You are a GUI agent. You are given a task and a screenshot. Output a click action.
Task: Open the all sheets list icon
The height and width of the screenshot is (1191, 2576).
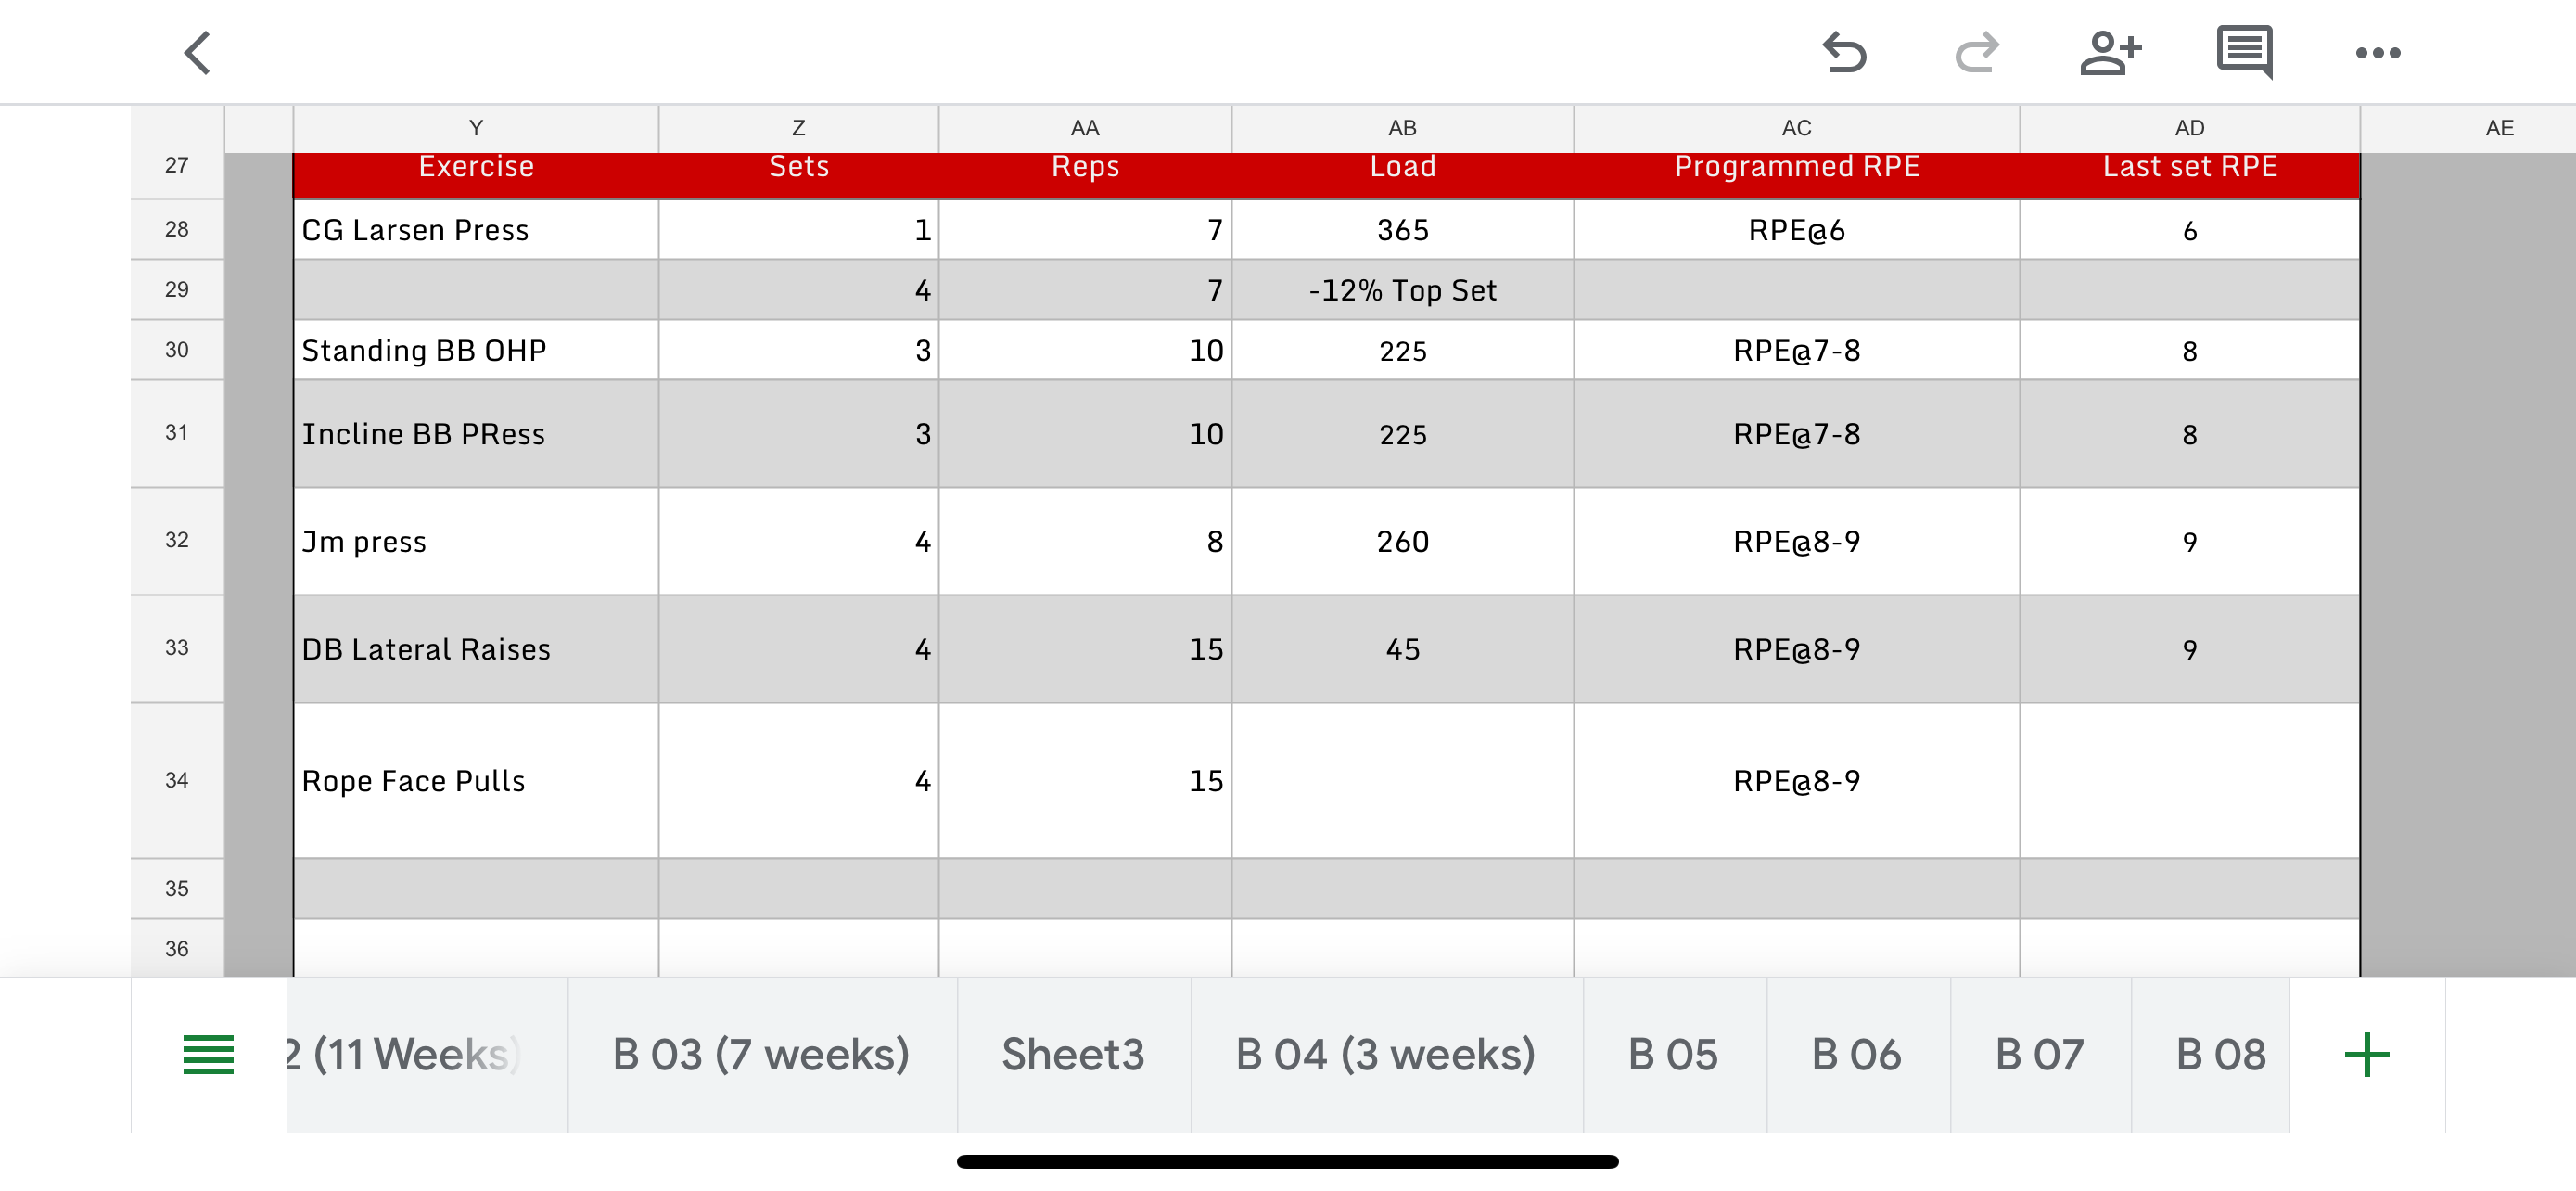pyautogui.click(x=208, y=1055)
